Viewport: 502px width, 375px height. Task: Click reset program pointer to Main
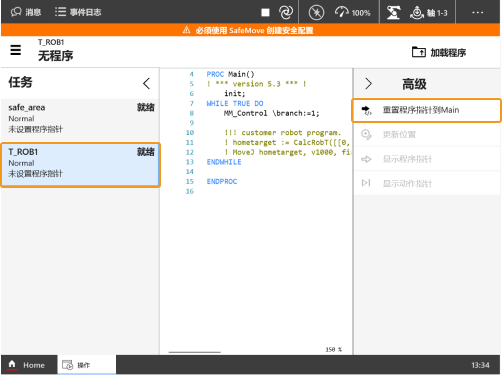(426, 110)
